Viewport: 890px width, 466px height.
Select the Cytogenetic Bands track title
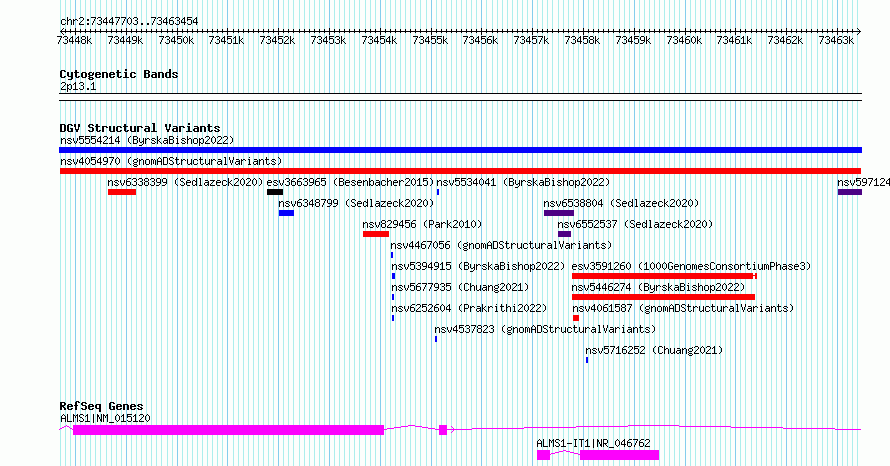click(119, 74)
